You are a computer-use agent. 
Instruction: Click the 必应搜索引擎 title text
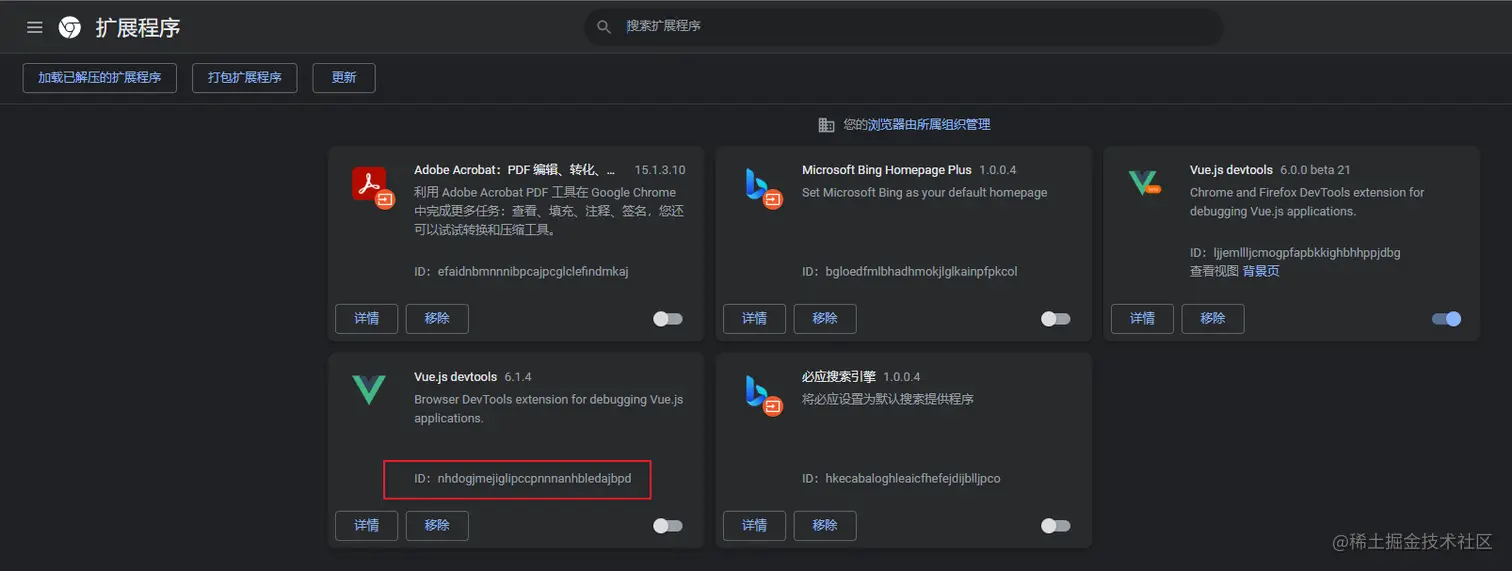click(x=839, y=377)
